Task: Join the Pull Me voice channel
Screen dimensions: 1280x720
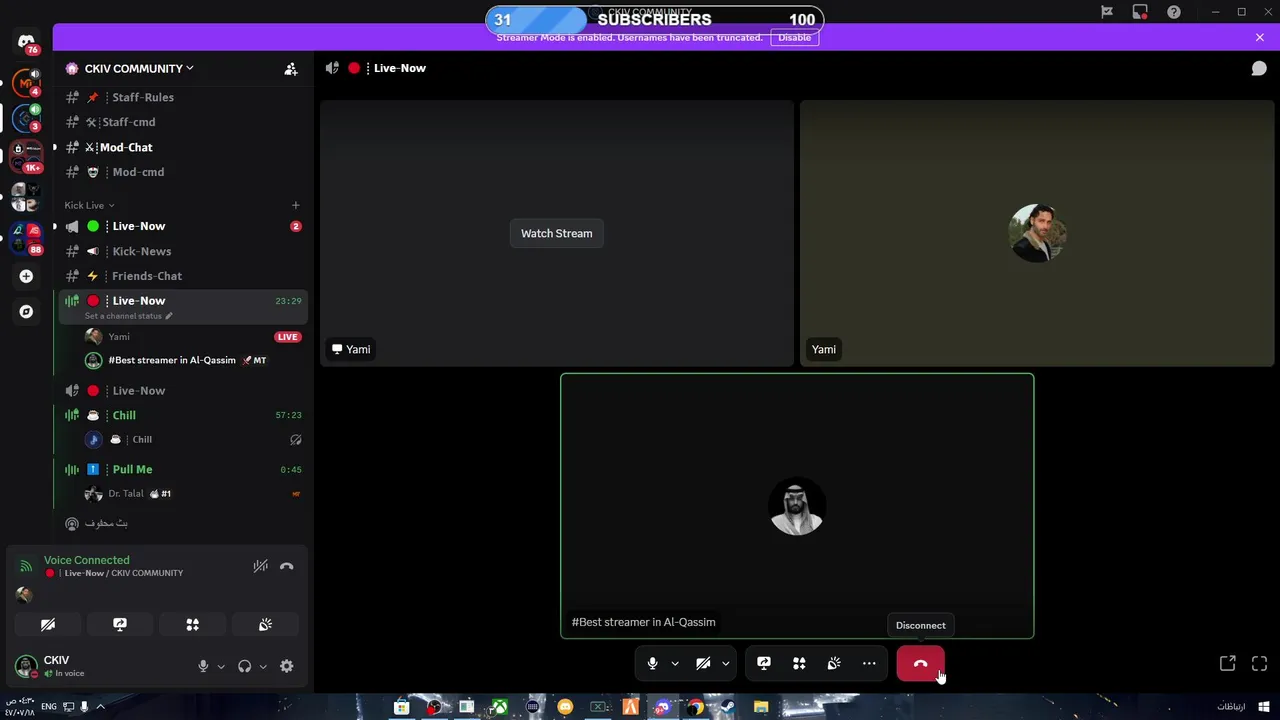Action: tap(182, 469)
